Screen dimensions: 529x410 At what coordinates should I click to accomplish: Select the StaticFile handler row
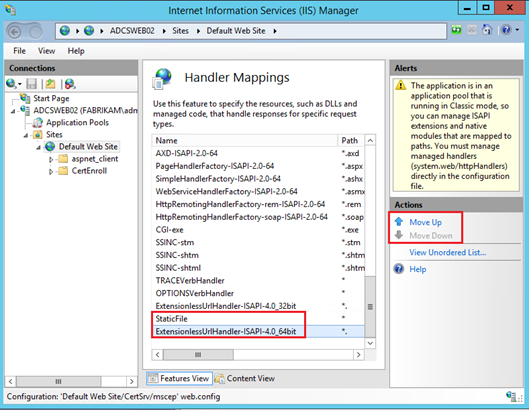[x=258, y=319]
